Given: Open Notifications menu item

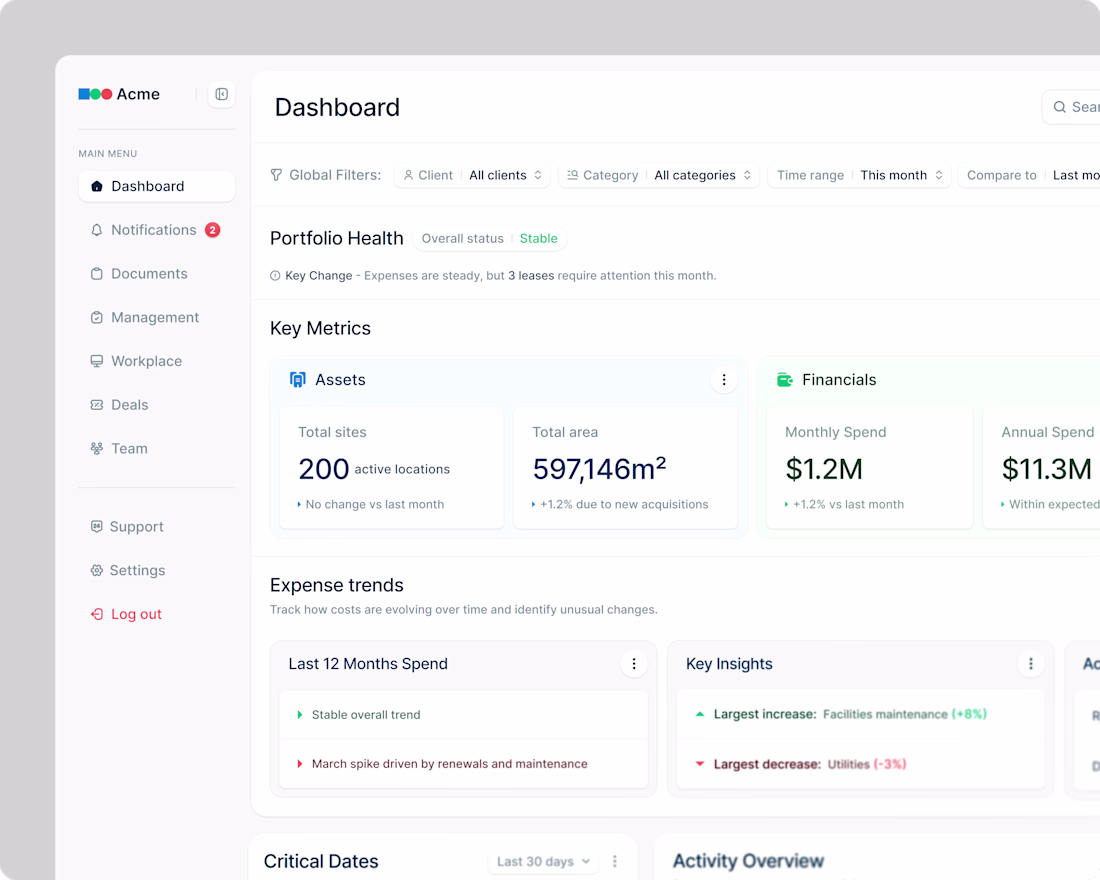Looking at the screenshot, I should point(156,230).
